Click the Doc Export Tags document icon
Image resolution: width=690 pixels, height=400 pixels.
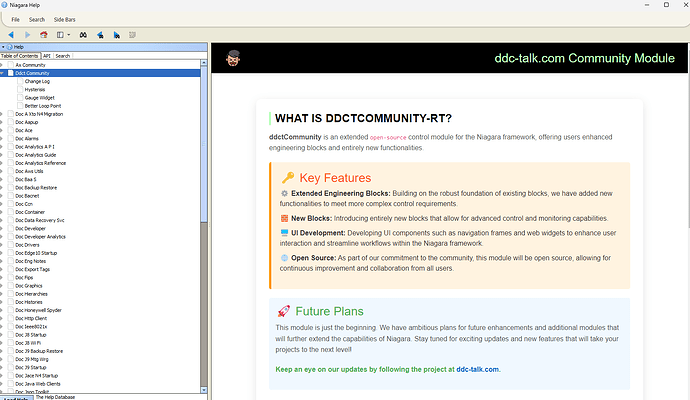pyautogui.click(x=11, y=269)
